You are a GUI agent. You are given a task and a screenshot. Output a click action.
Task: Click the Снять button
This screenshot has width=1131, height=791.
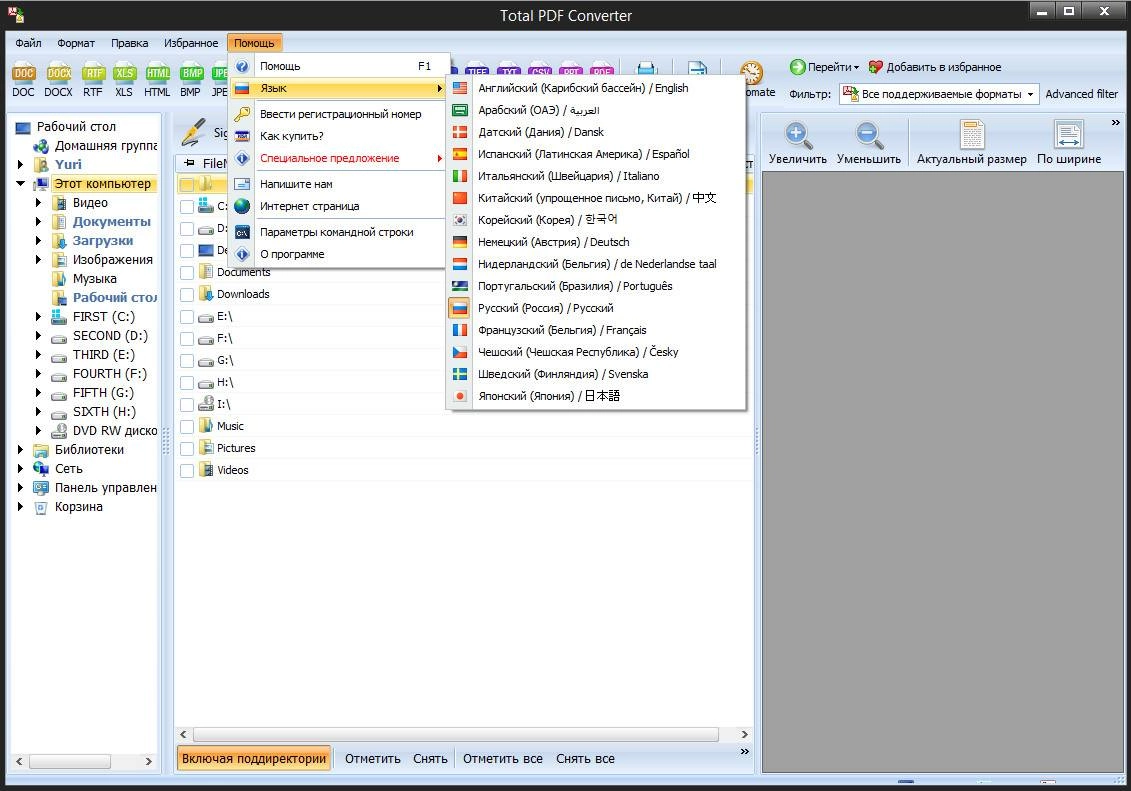coord(430,759)
